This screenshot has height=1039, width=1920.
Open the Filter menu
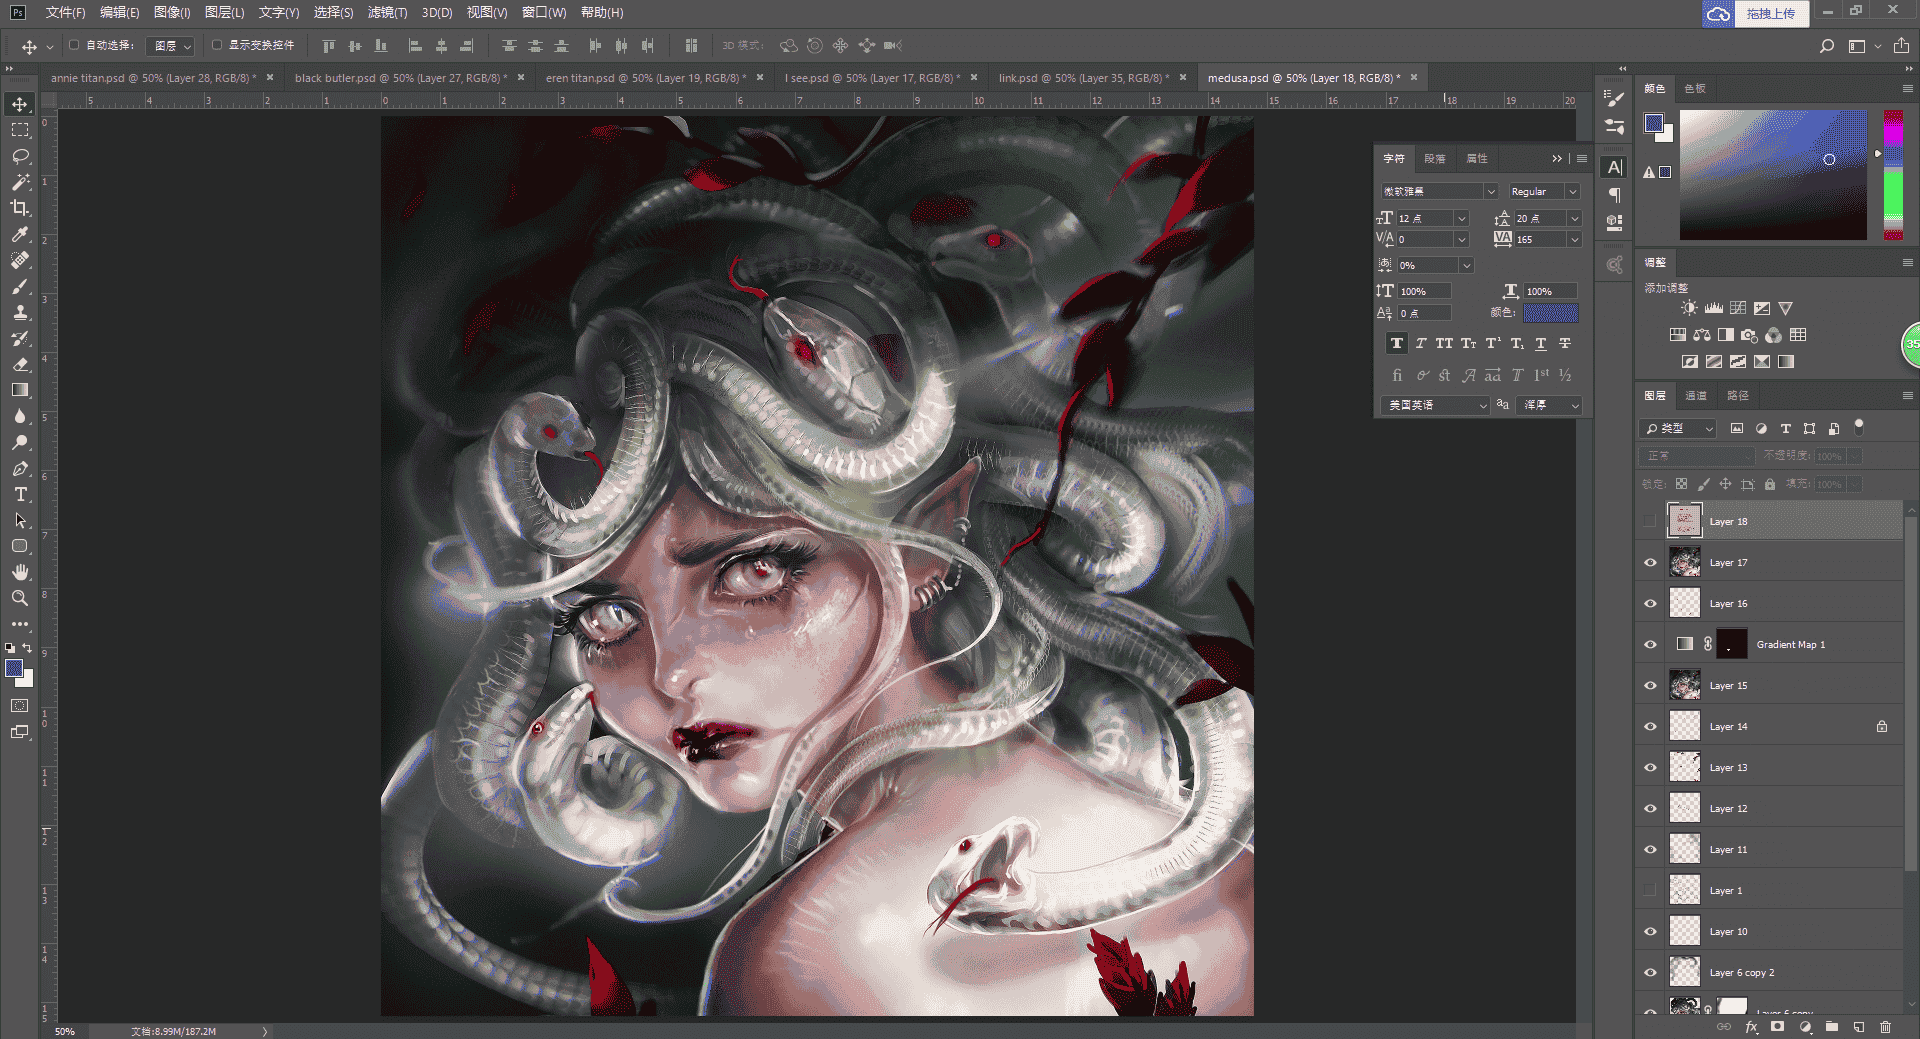[387, 12]
